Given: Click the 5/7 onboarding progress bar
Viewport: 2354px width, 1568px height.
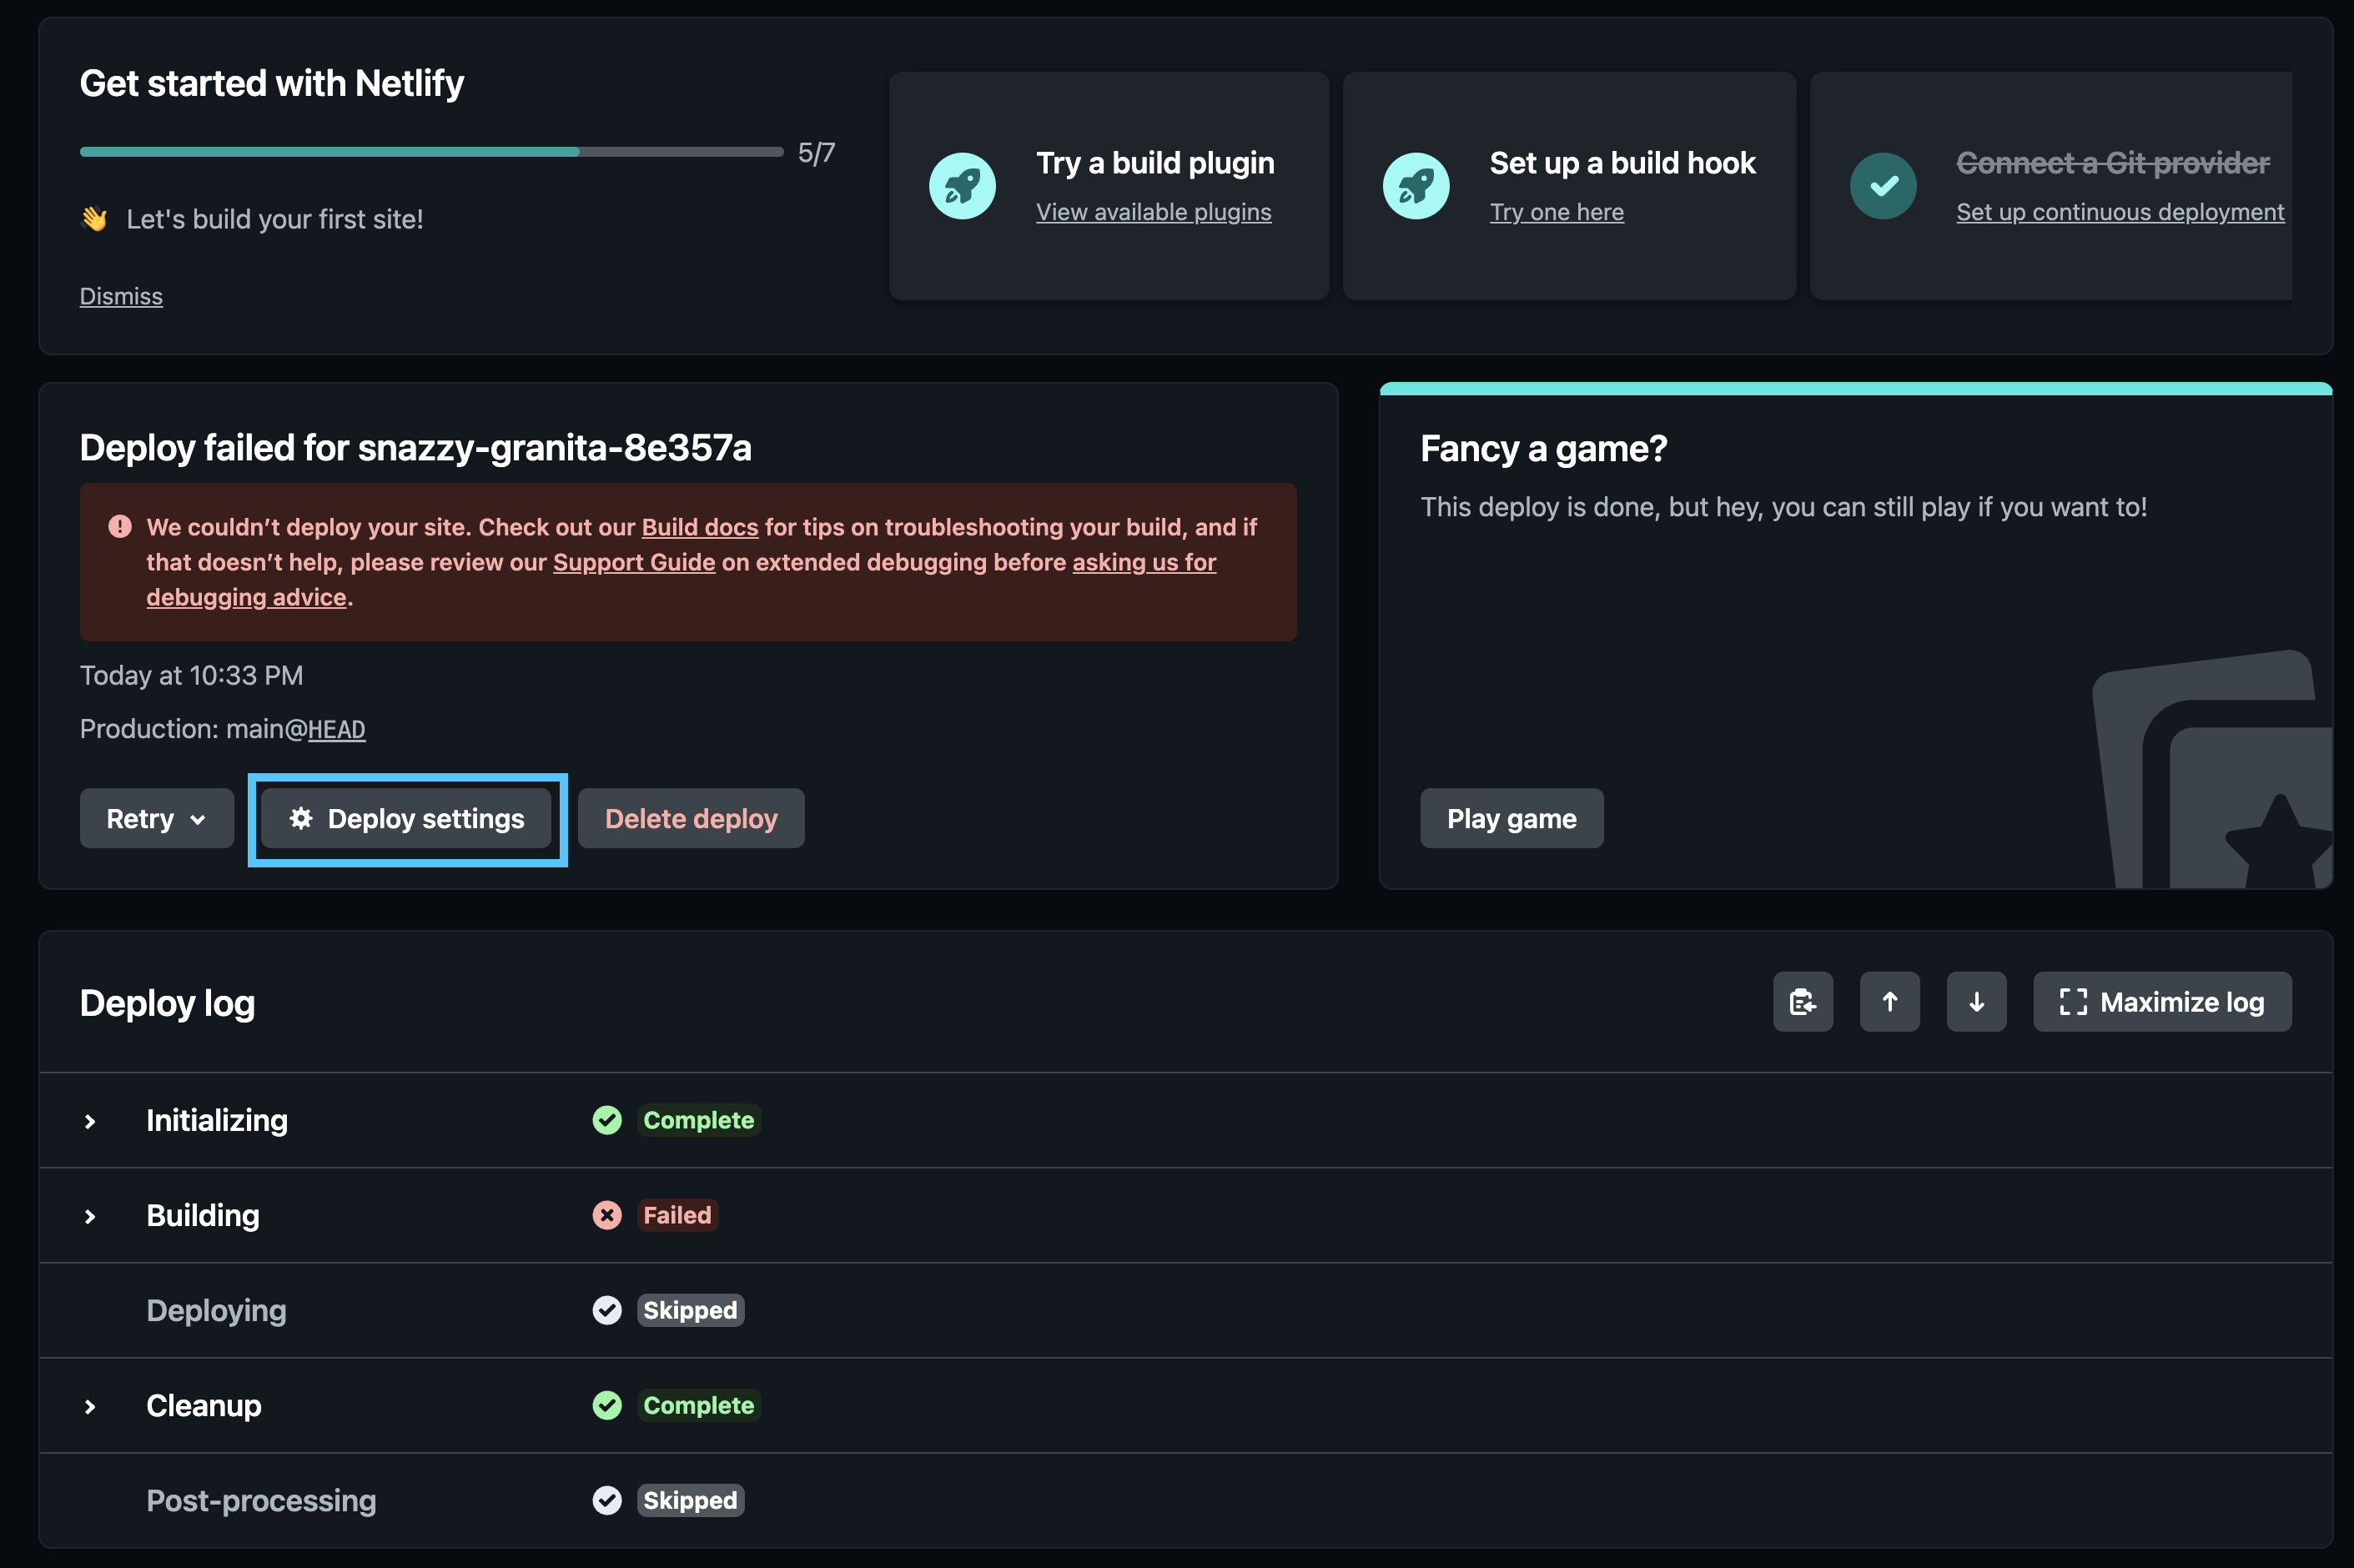Looking at the screenshot, I should [x=431, y=152].
